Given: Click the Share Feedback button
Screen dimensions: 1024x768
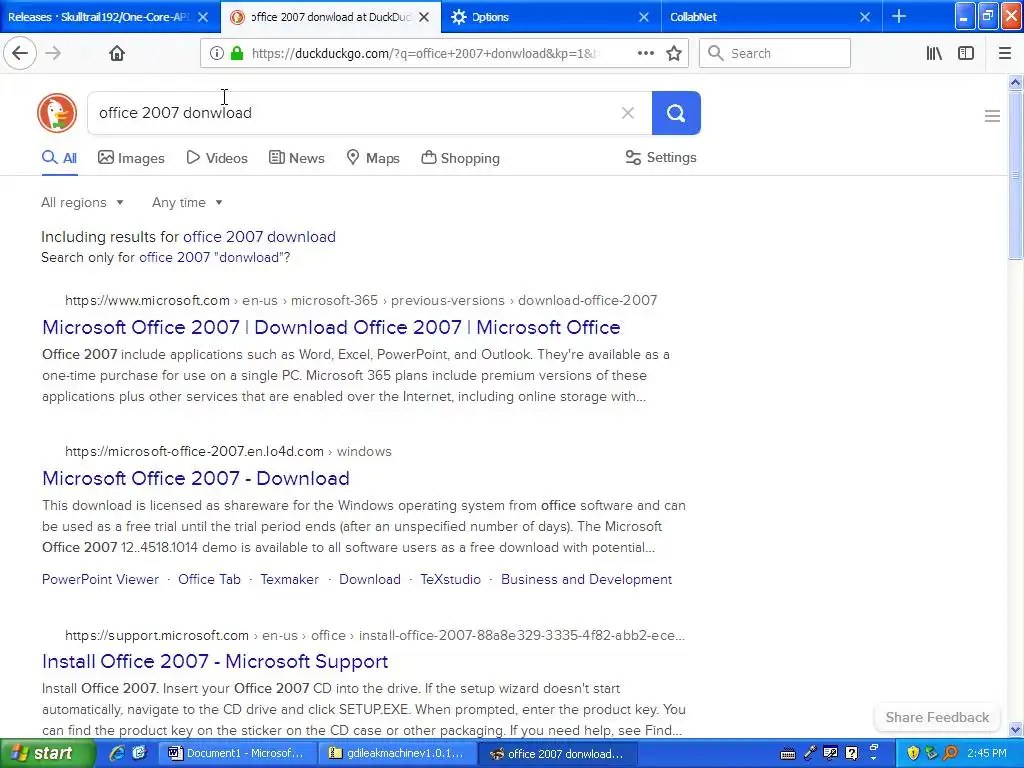Looking at the screenshot, I should point(937,717).
